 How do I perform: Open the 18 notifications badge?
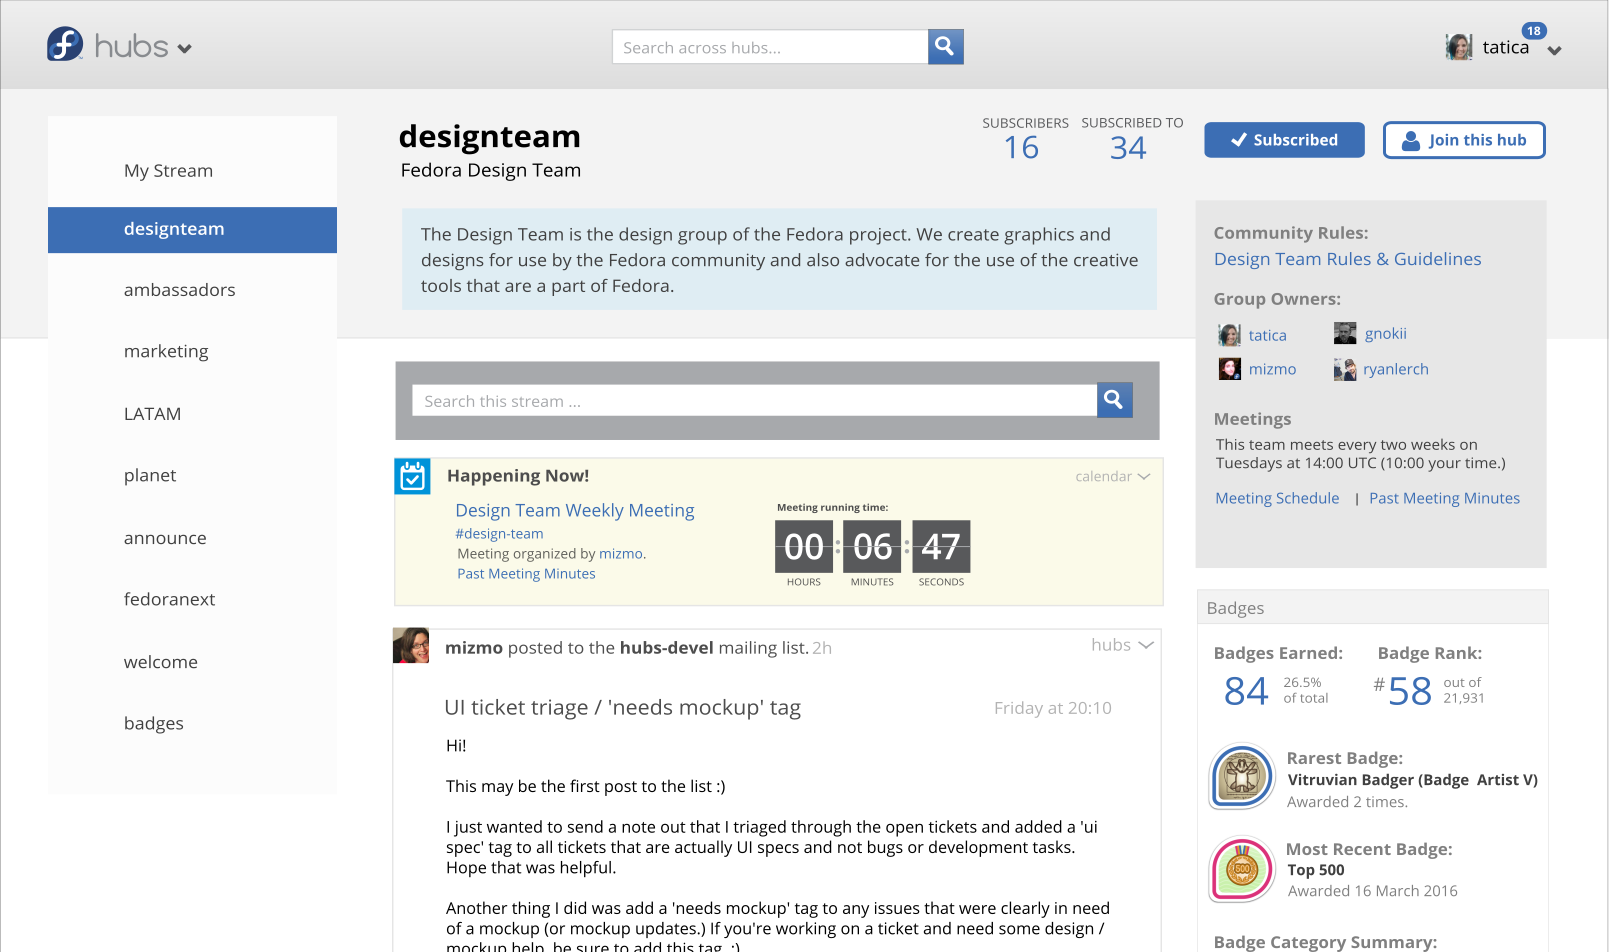coord(1534,31)
